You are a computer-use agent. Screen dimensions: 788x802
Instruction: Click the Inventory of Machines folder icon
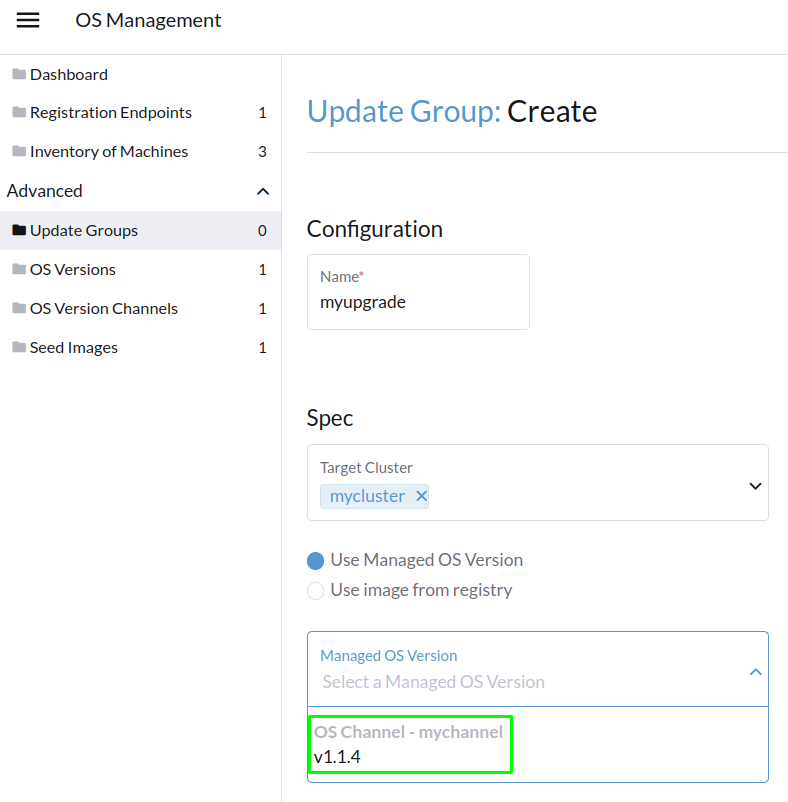[17, 151]
